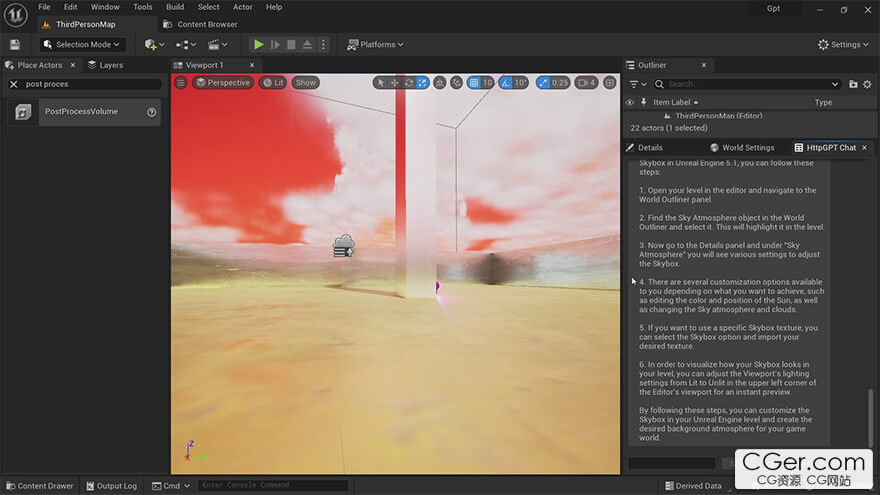Toggle scale snapping
This screenshot has width=880, height=495.
click(543, 82)
